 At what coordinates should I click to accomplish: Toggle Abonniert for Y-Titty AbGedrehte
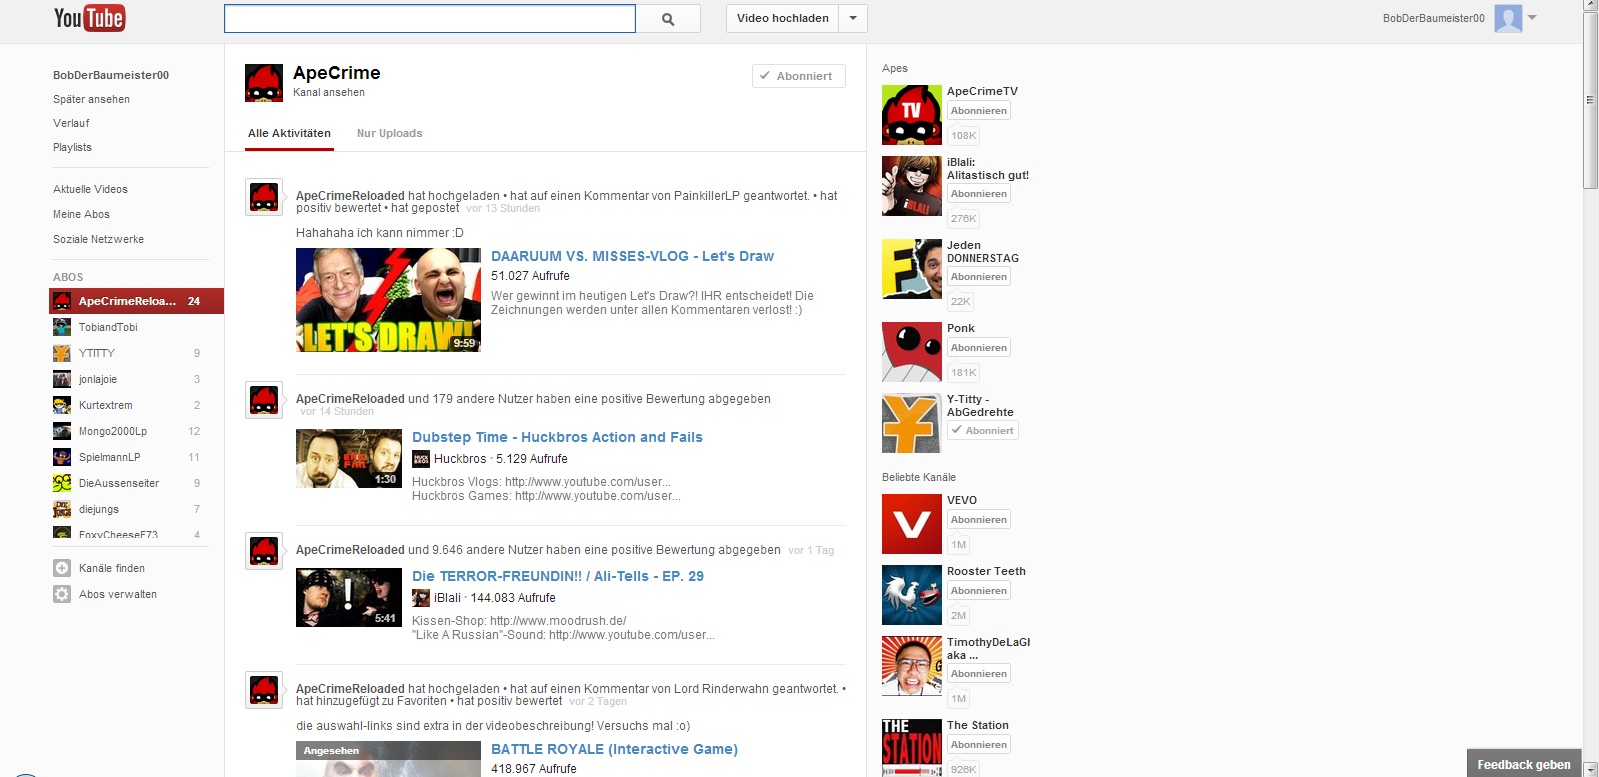coord(983,431)
